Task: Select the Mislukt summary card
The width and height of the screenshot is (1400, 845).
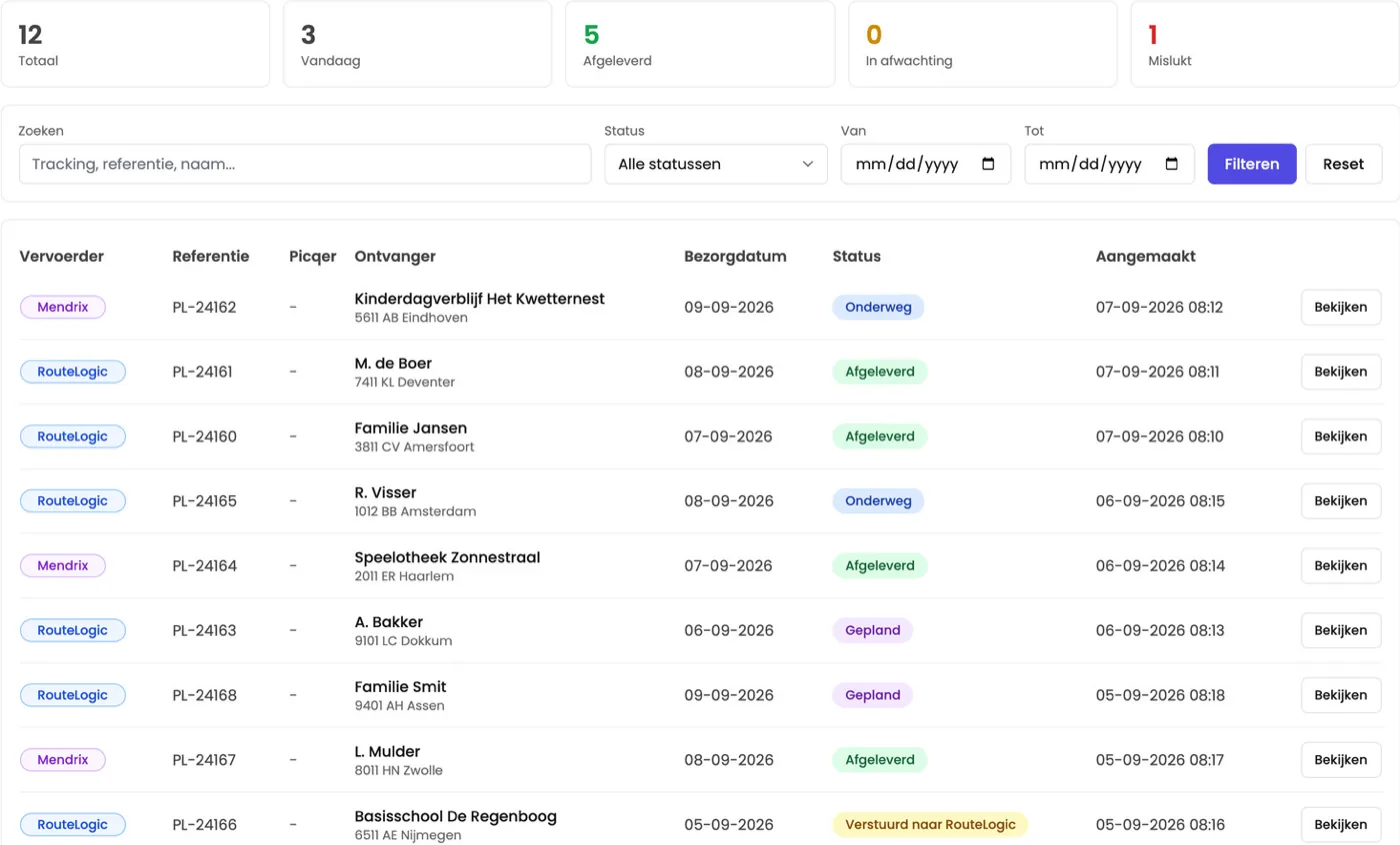Action: click(x=1265, y=44)
